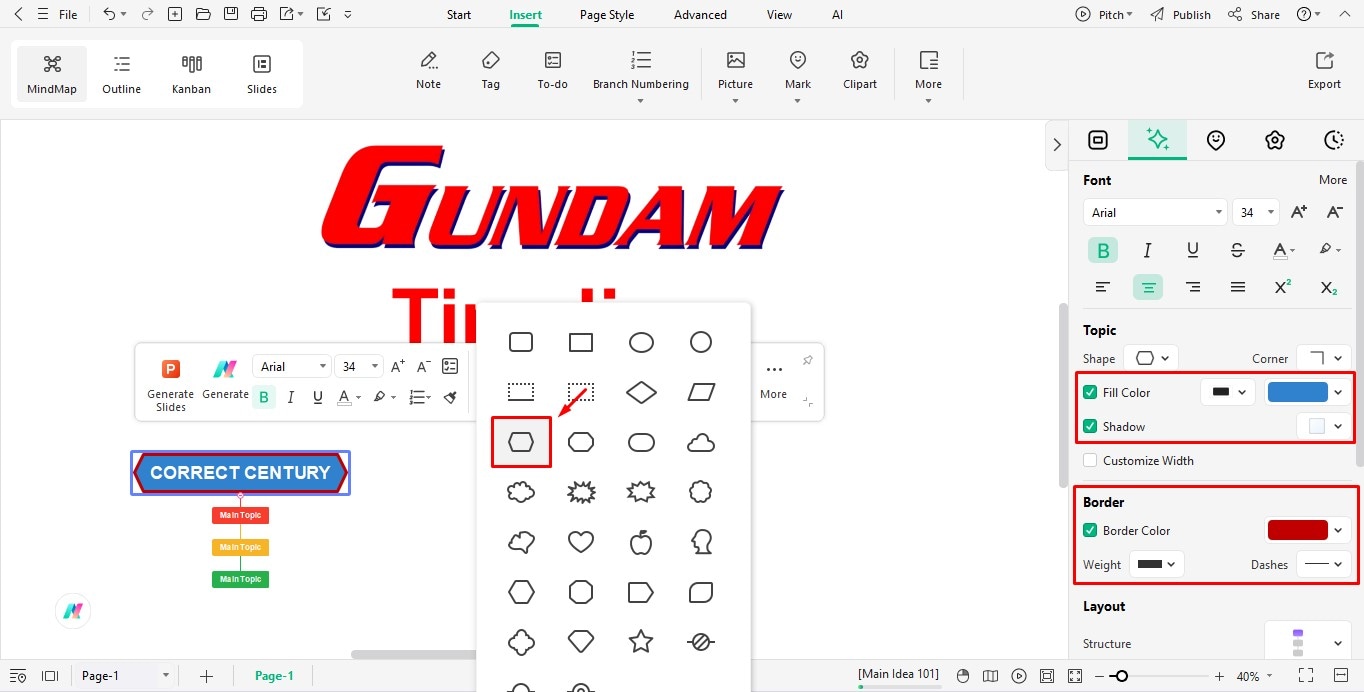This screenshot has height=692, width=1364.
Task: Select the Page-1 sheet tab
Action: (274, 676)
